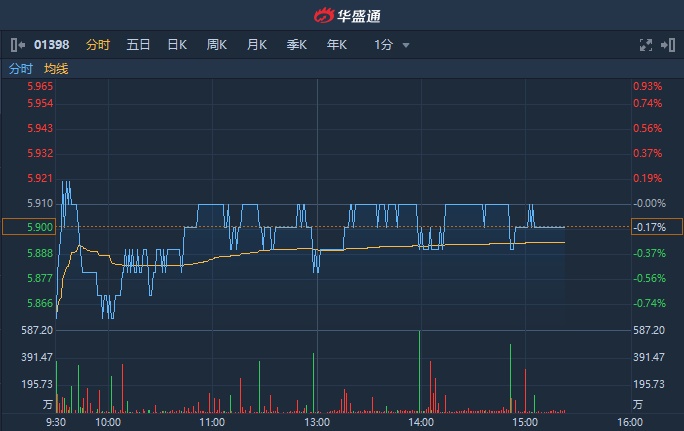Screen dimensions: 684x431
Task: Open the fullscreen expand icon
Action: 646,45
